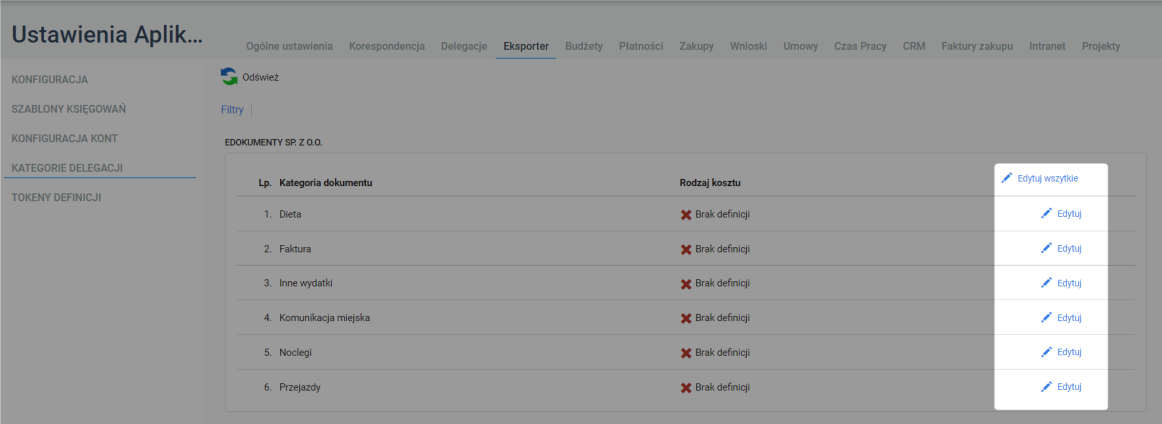
Task: Click the Przejazdy category name
Action: coord(300,387)
